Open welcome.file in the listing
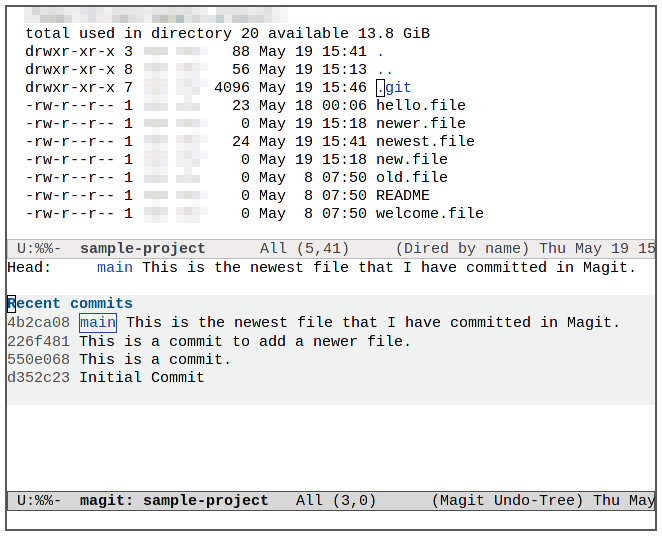The image size is (662, 537). pos(429,213)
